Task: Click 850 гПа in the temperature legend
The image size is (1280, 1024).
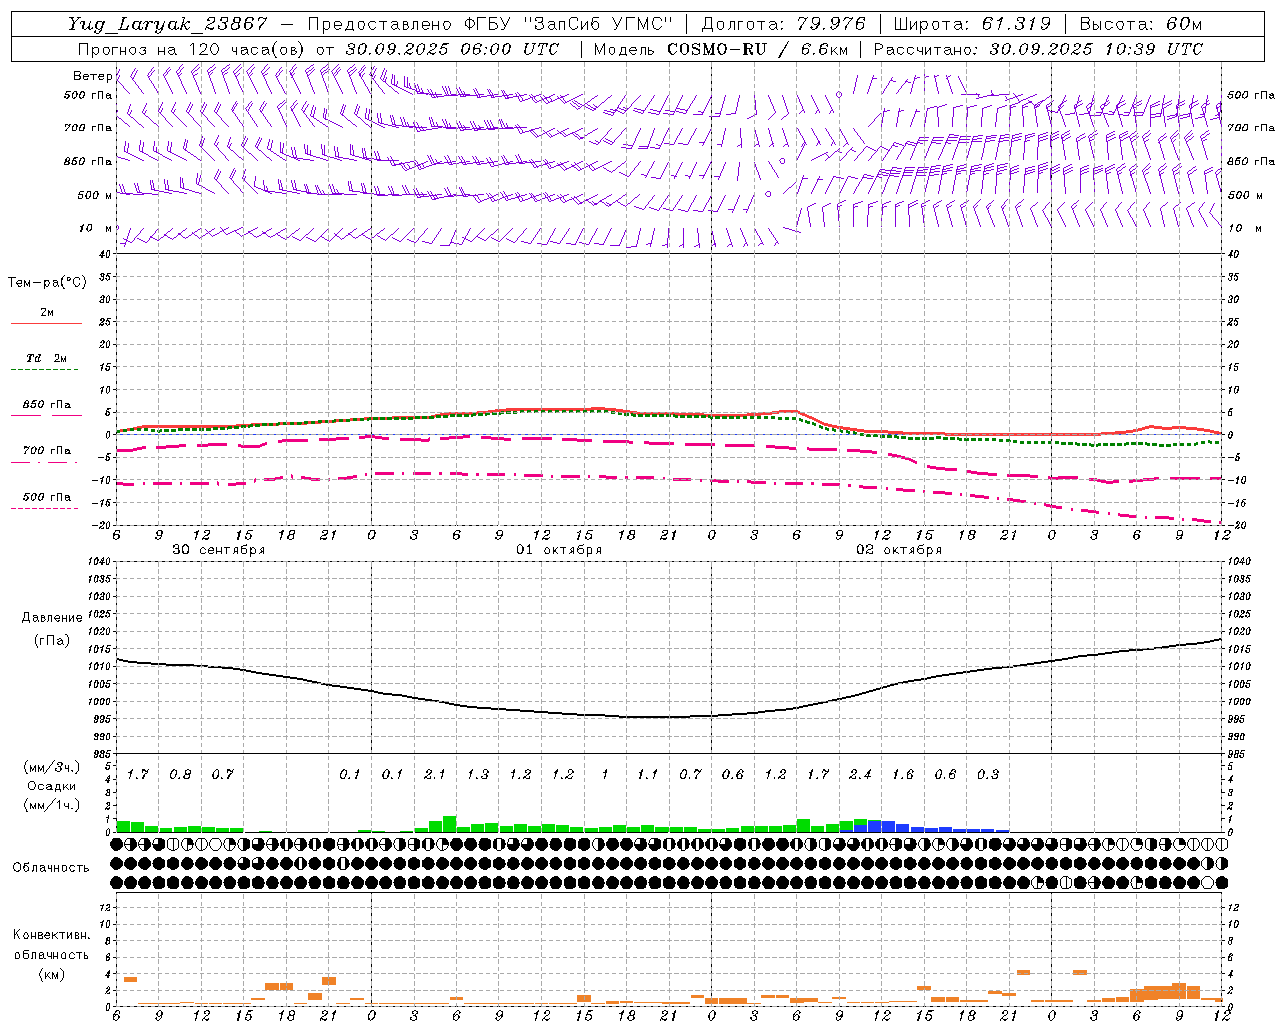Action: [x=47, y=405]
